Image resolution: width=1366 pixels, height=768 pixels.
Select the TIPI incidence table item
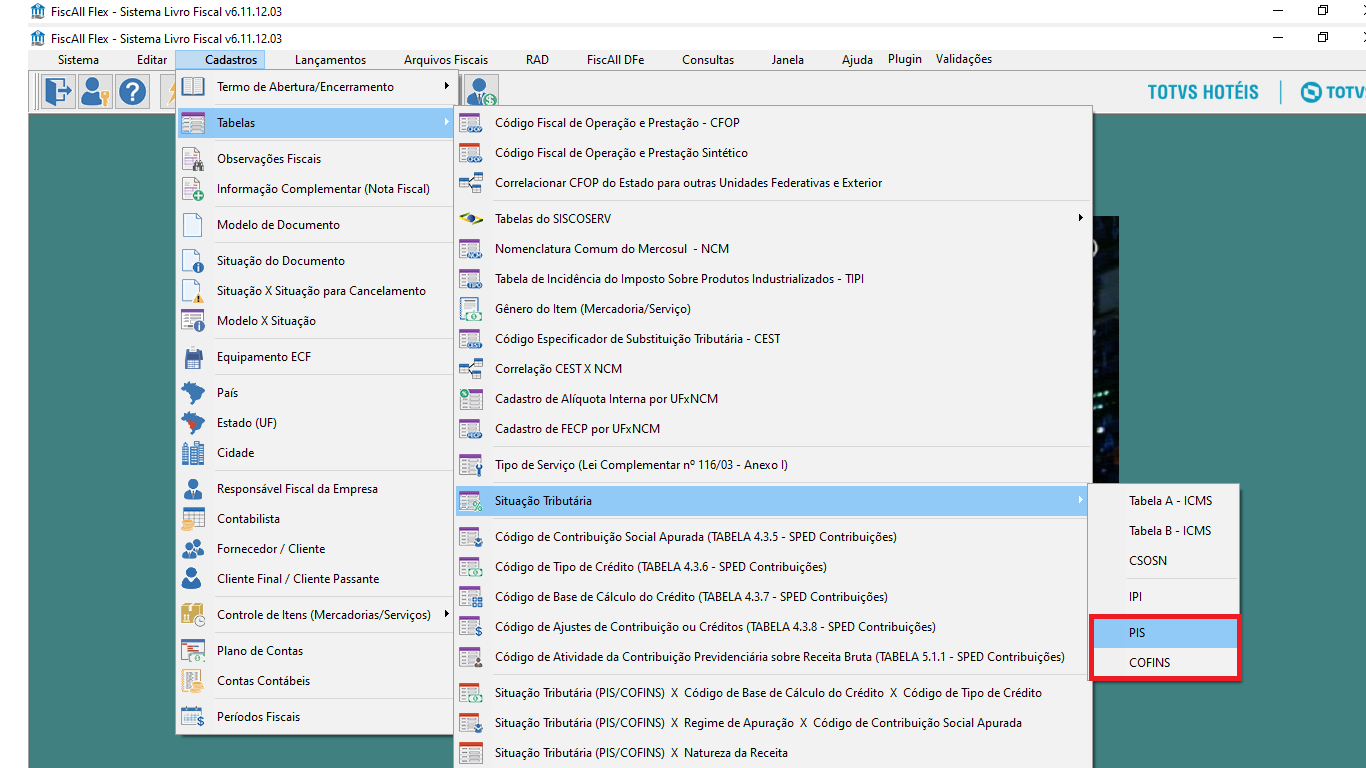[772, 279]
